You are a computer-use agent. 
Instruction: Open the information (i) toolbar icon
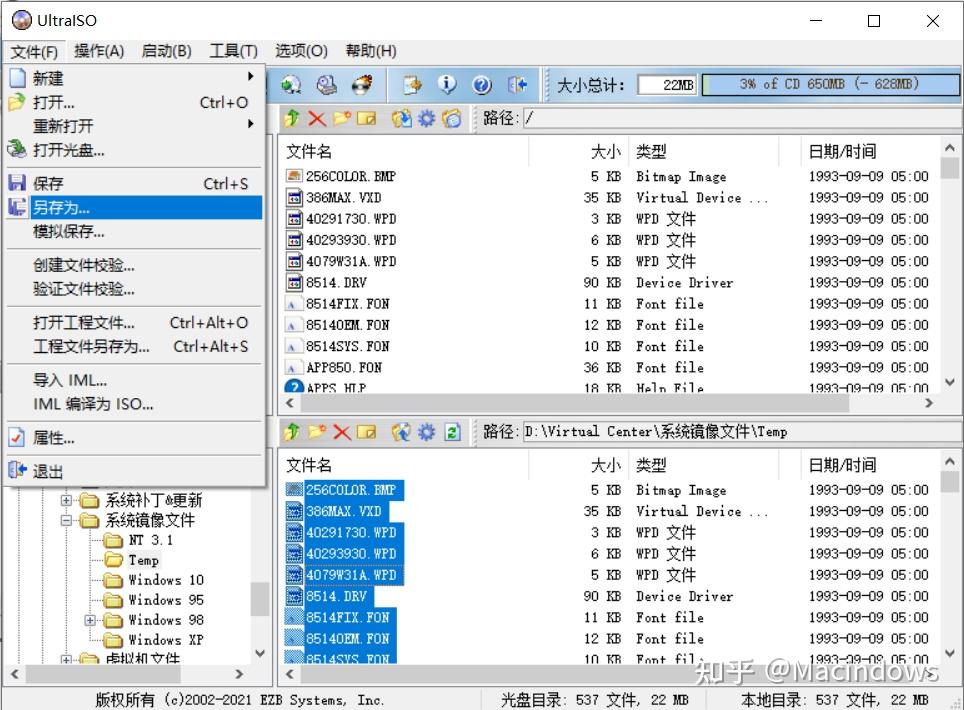pyautogui.click(x=448, y=84)
